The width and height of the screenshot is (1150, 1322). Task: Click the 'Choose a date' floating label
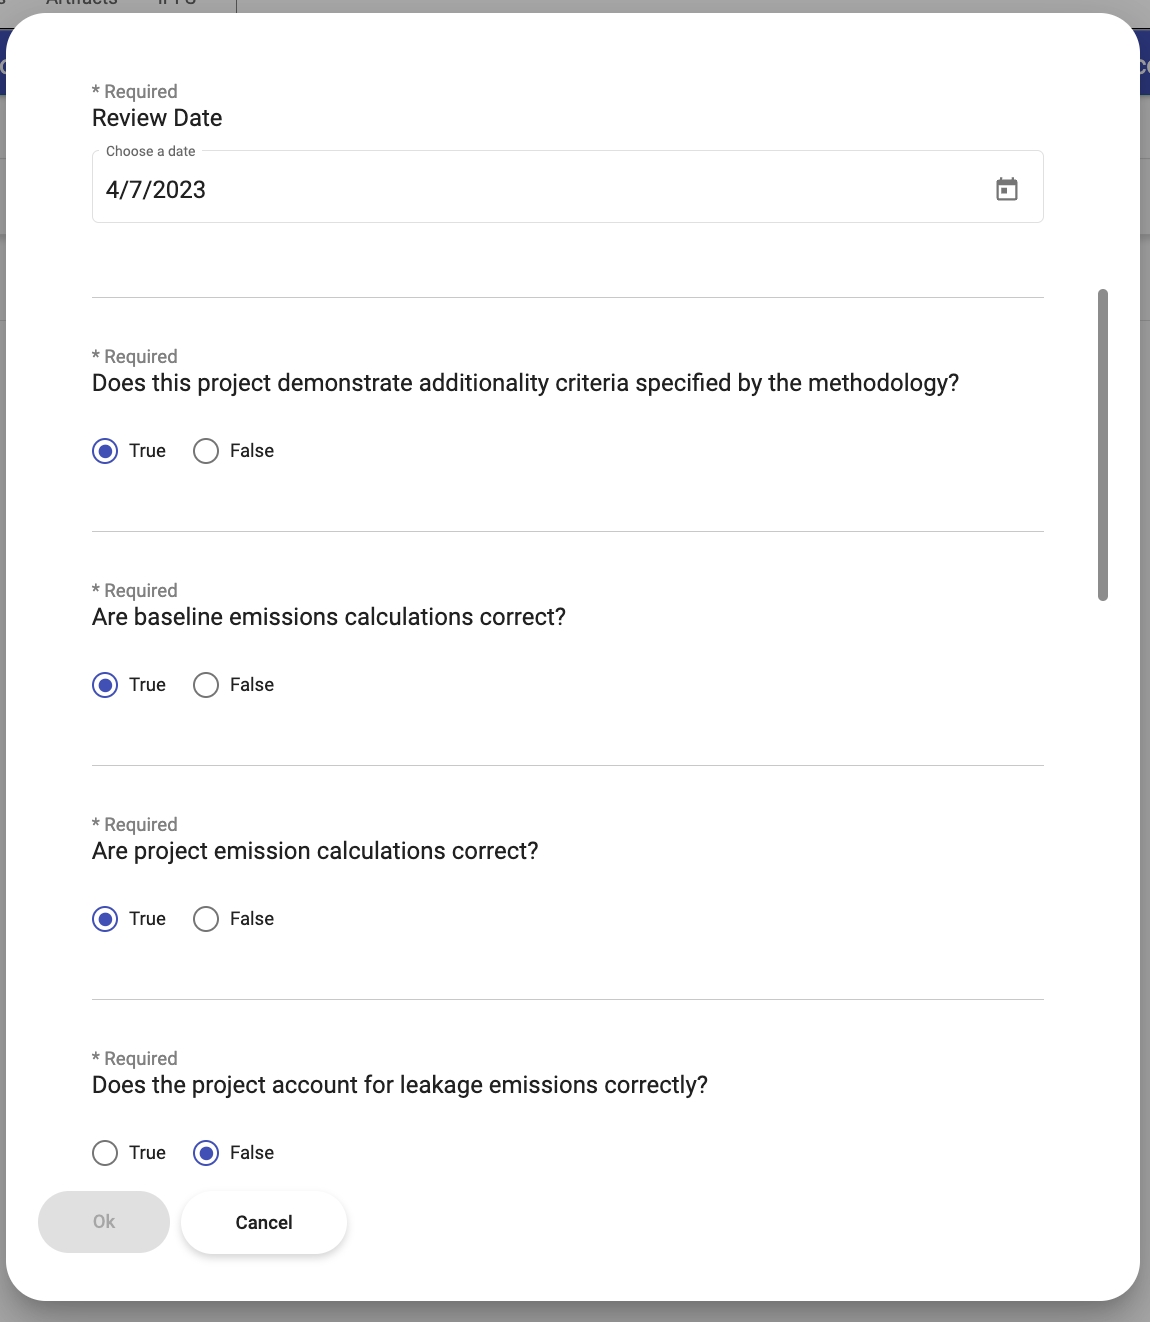(151, 151)
